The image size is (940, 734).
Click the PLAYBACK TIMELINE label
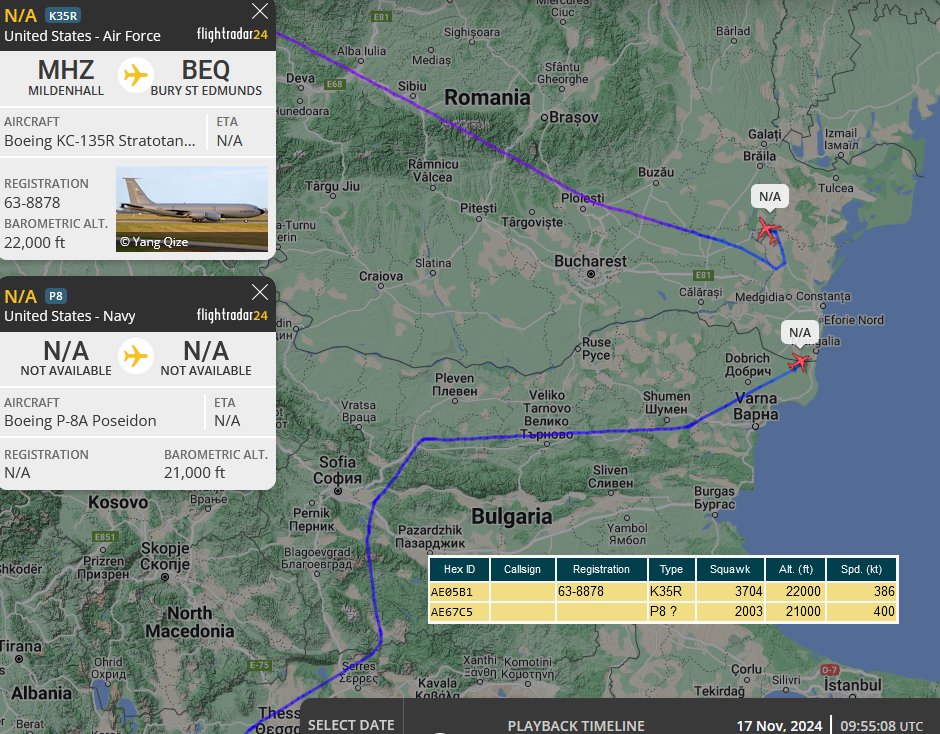point(576,726)
